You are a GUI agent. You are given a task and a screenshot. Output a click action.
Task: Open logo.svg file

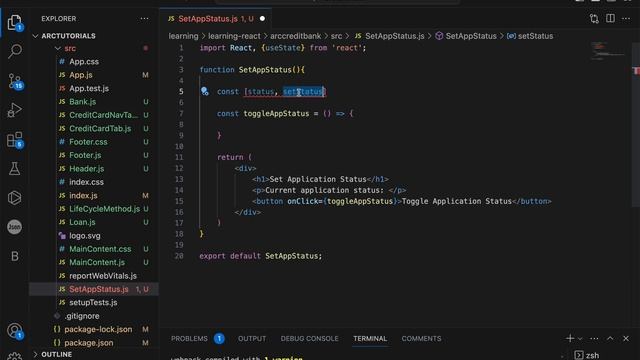pos(84,236)
